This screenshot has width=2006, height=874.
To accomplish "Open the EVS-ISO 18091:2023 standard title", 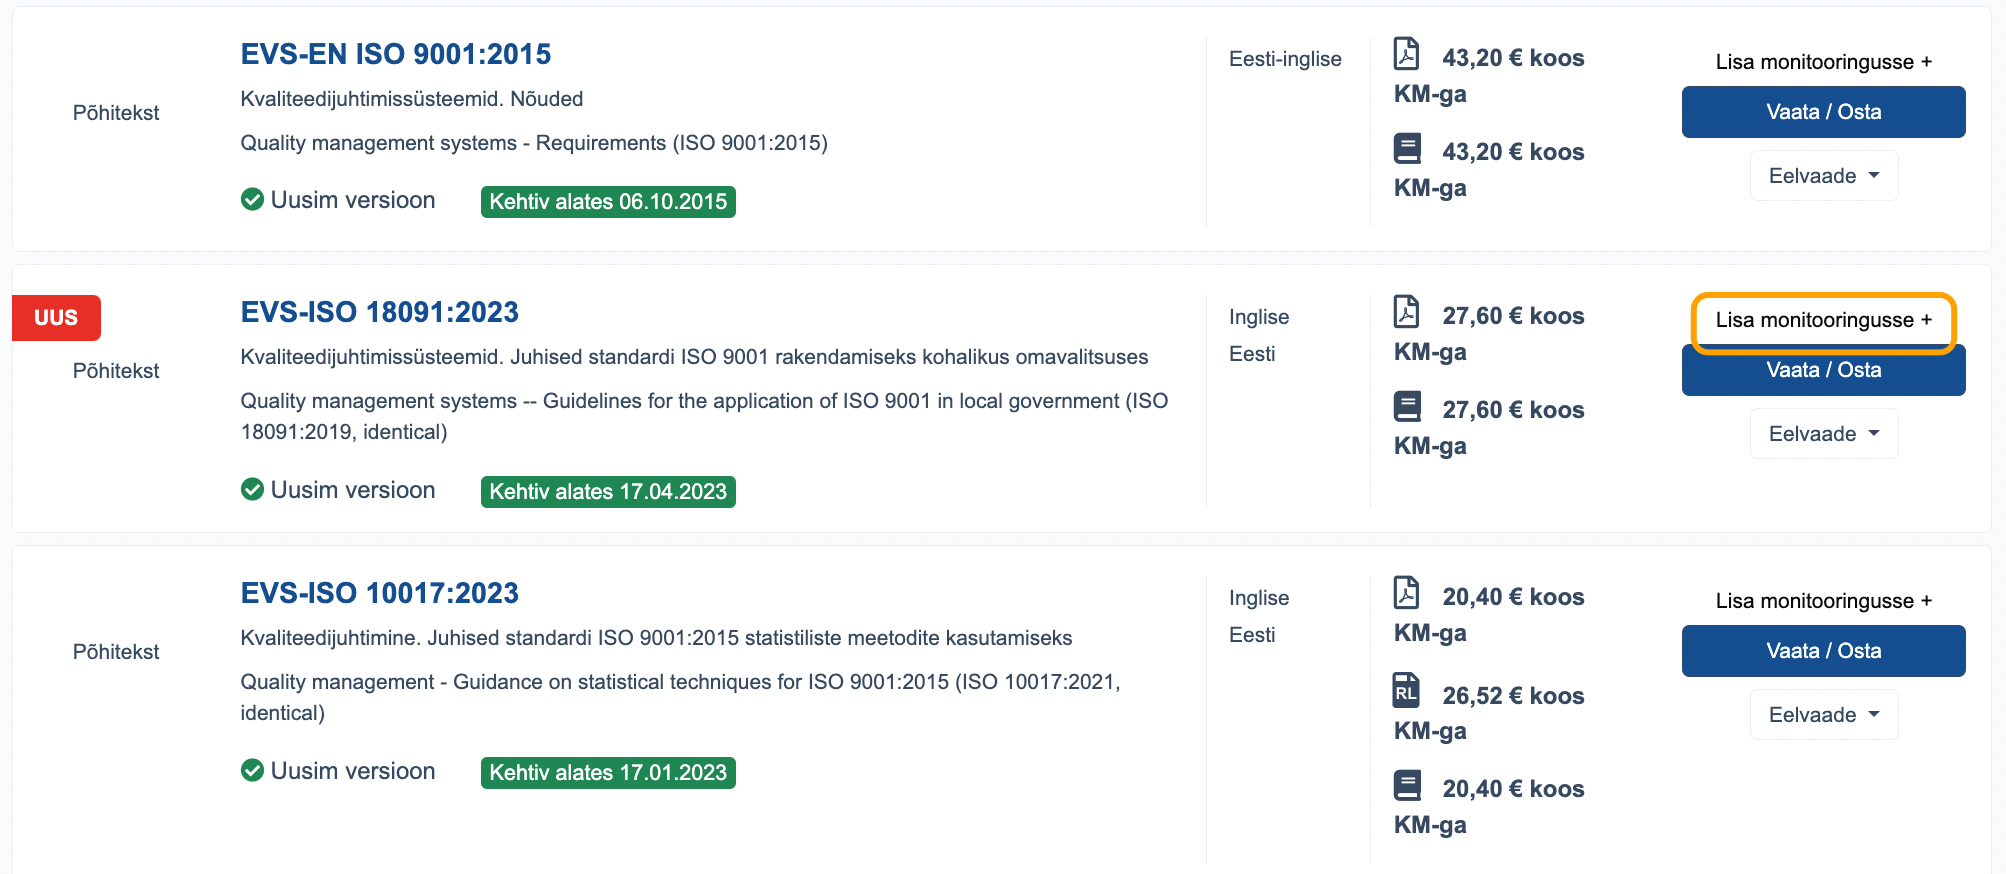I will click(x=379, y=312).
